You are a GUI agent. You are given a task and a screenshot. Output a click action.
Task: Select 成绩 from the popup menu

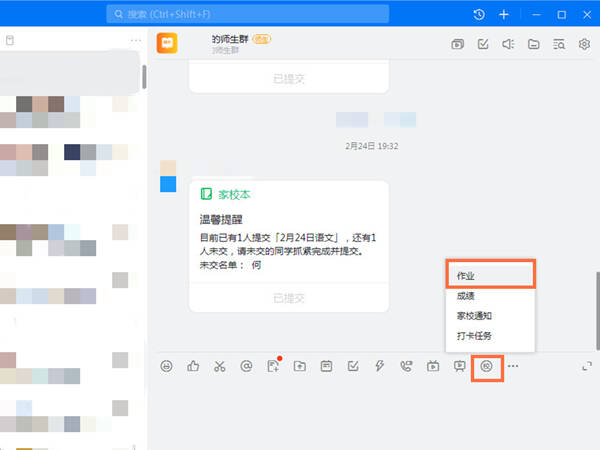pos(491,296)
